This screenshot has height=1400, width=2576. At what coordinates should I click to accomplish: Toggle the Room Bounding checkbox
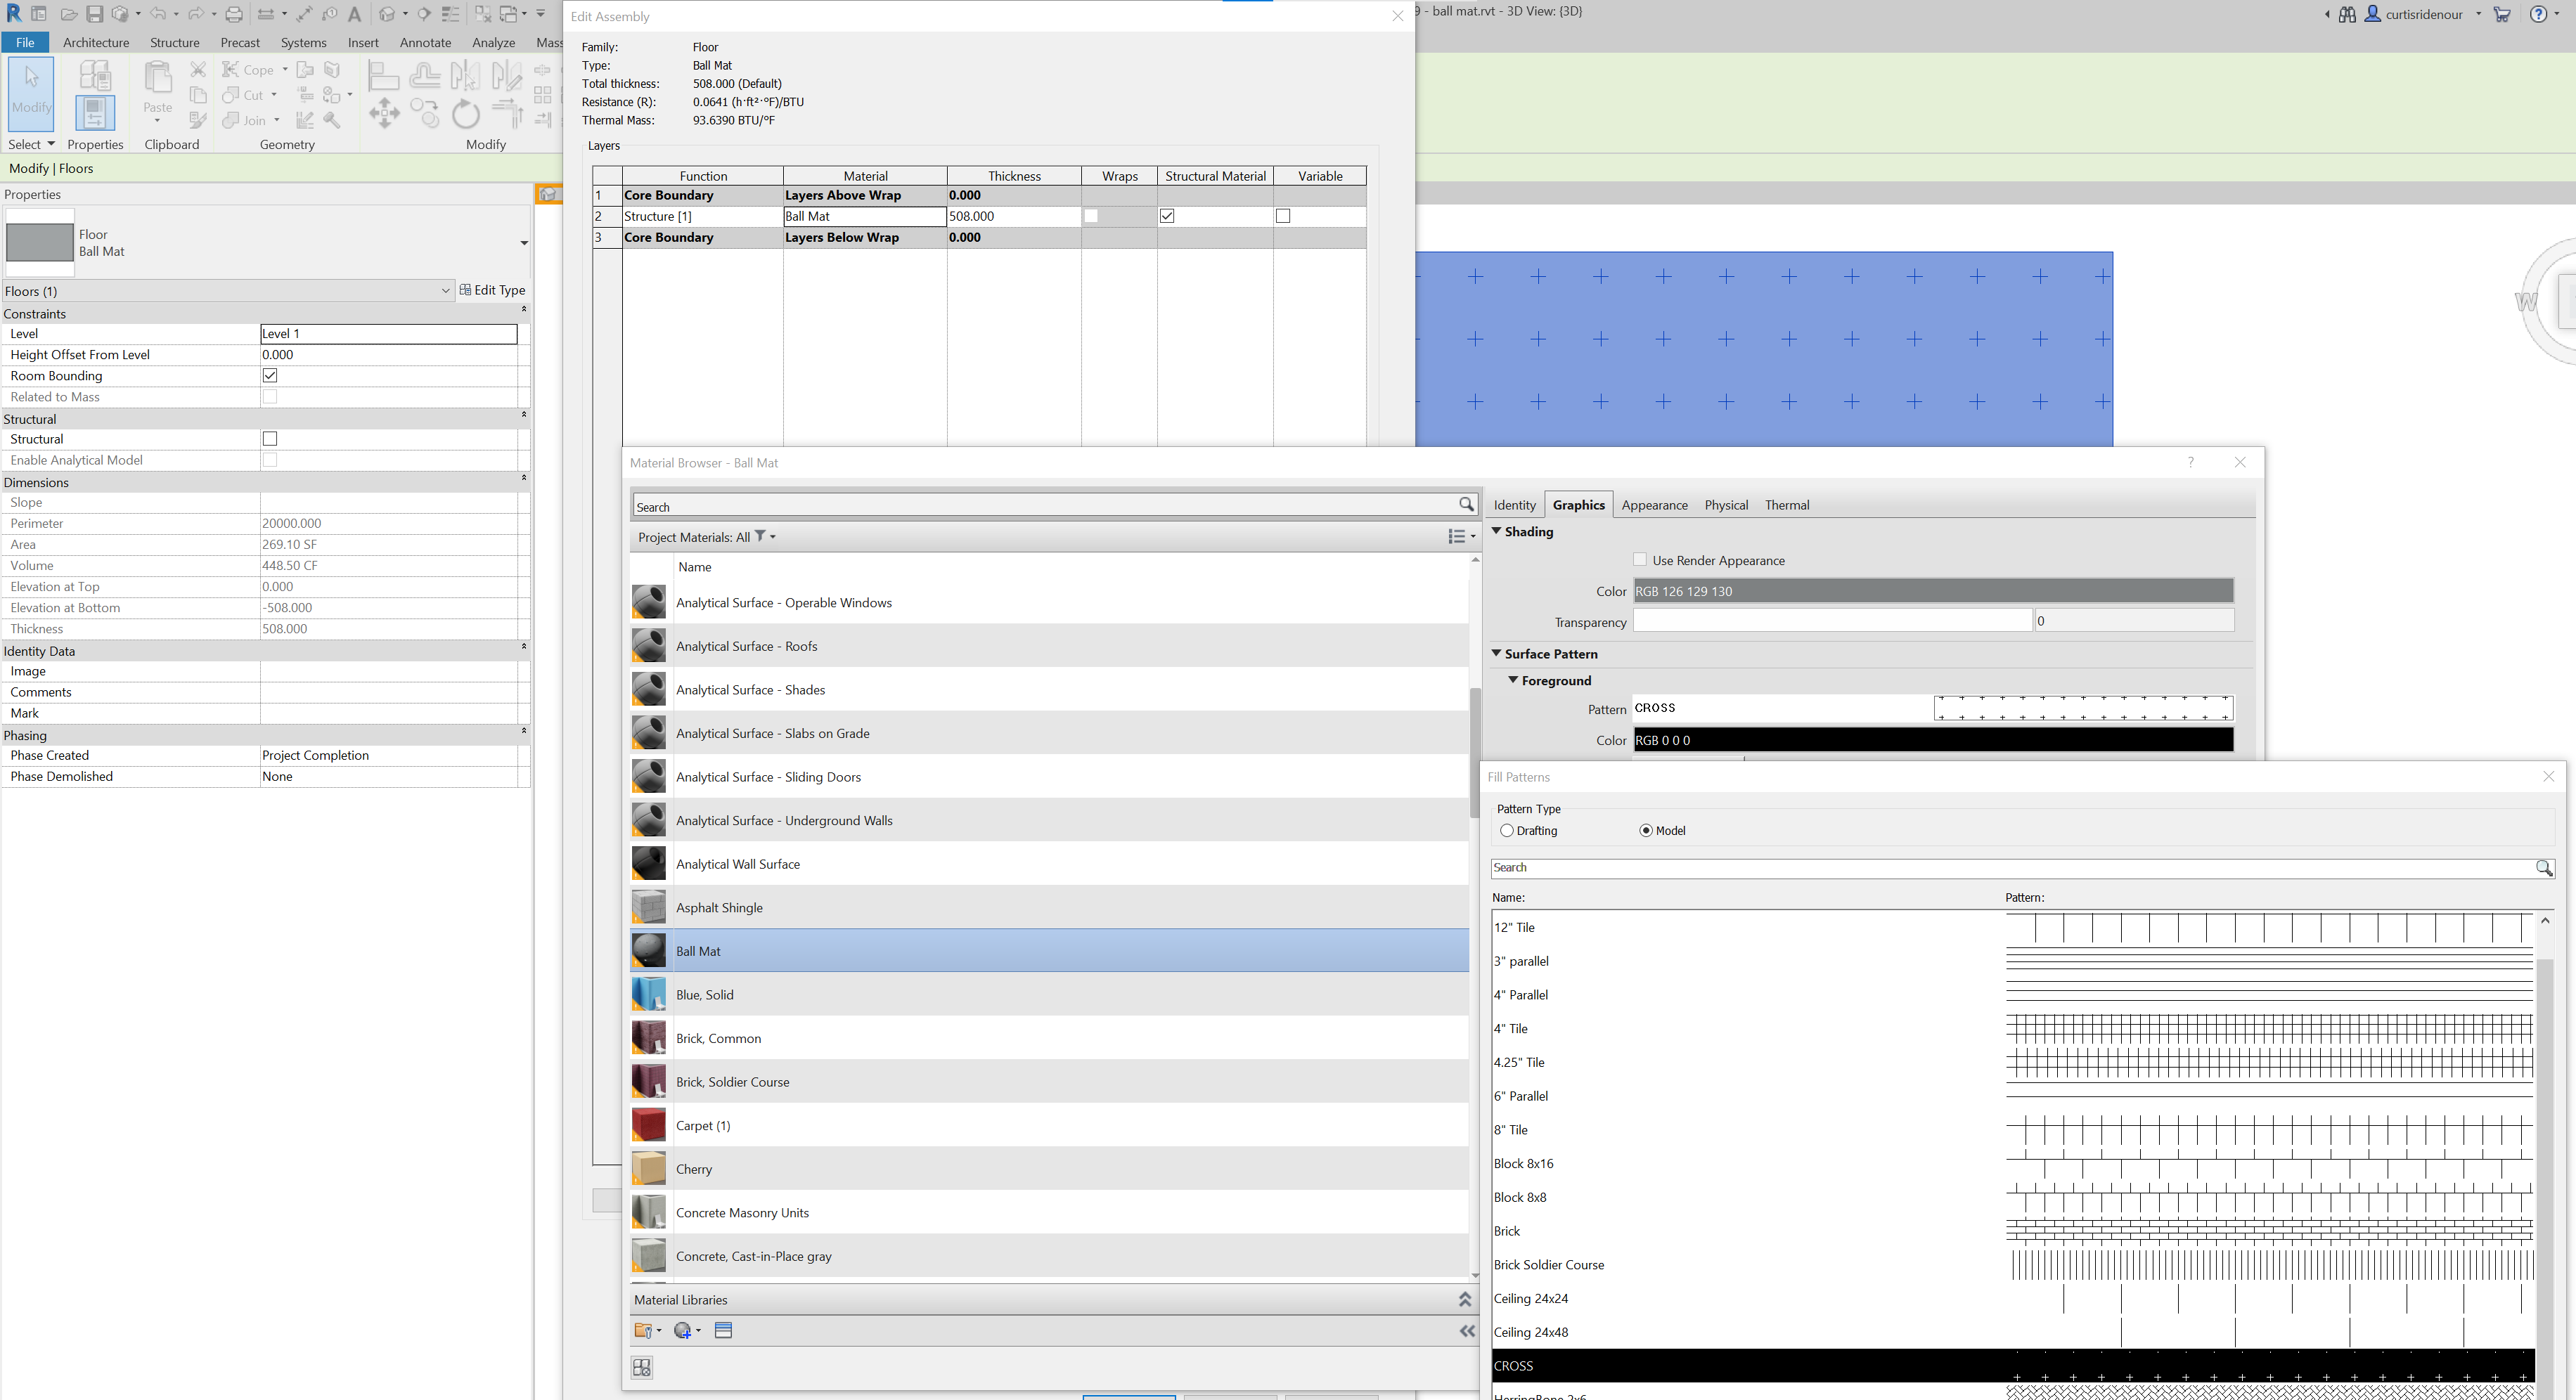[x=269, y=375]
